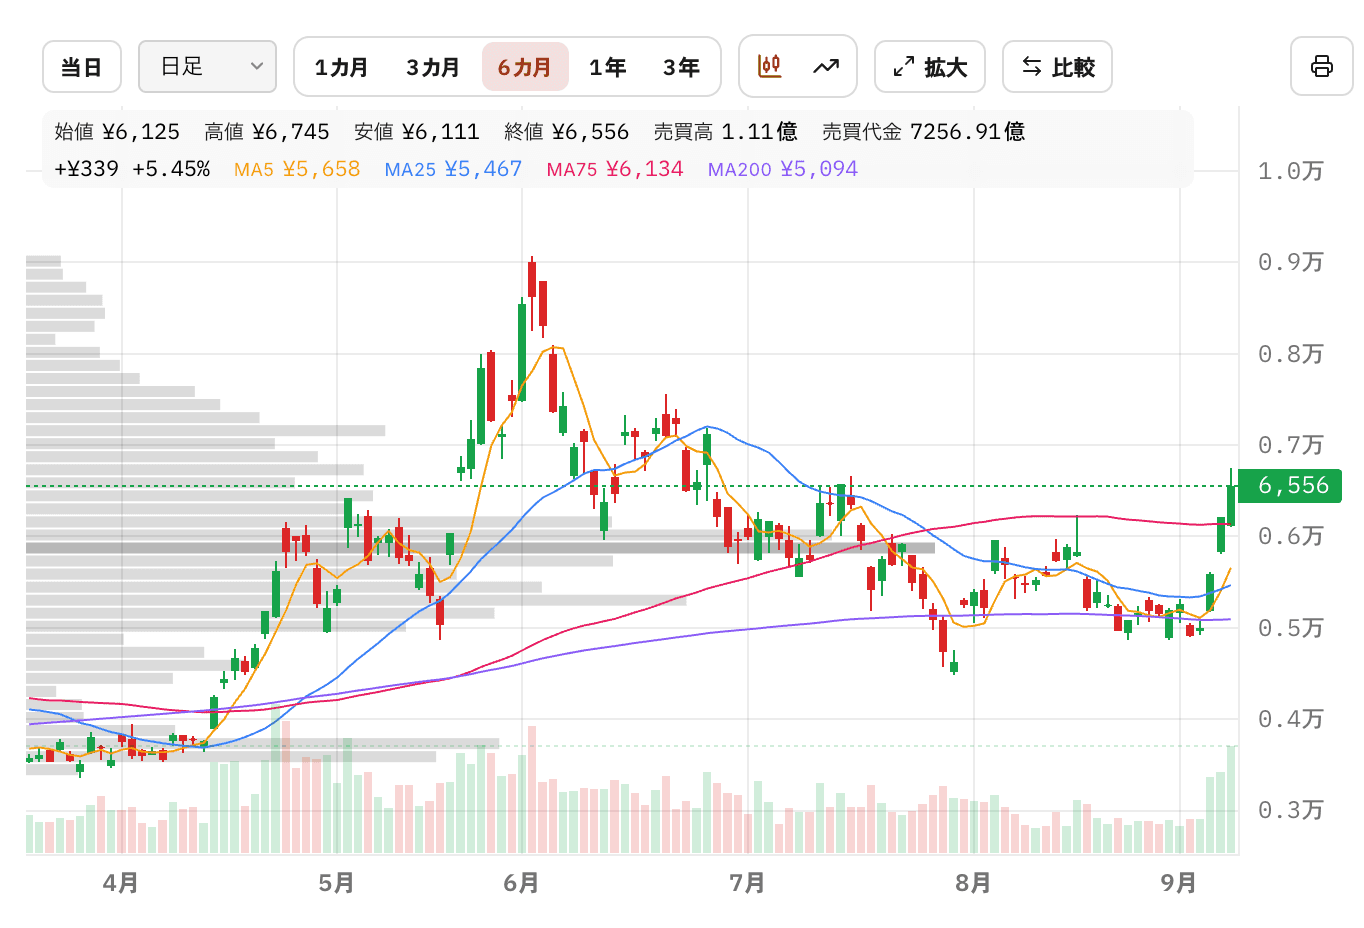
Task: Switch to line chart view
Action: click(826, 67)
